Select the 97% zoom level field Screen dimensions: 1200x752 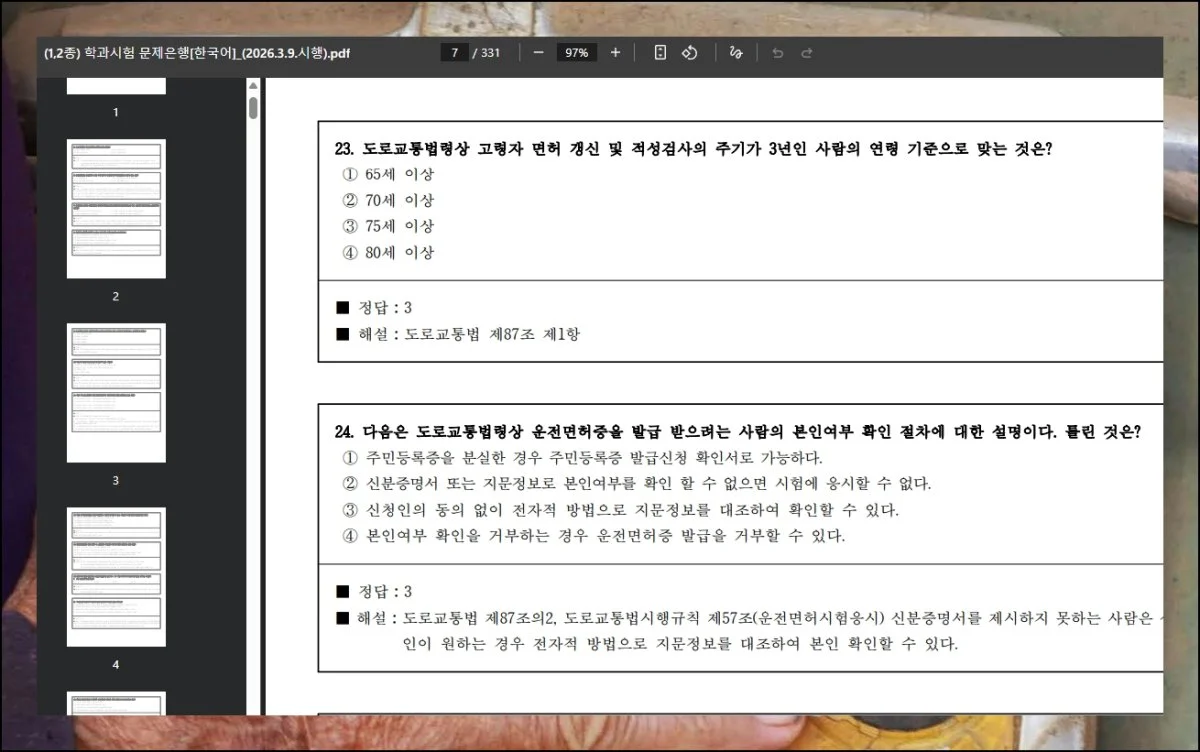point(576,53)
